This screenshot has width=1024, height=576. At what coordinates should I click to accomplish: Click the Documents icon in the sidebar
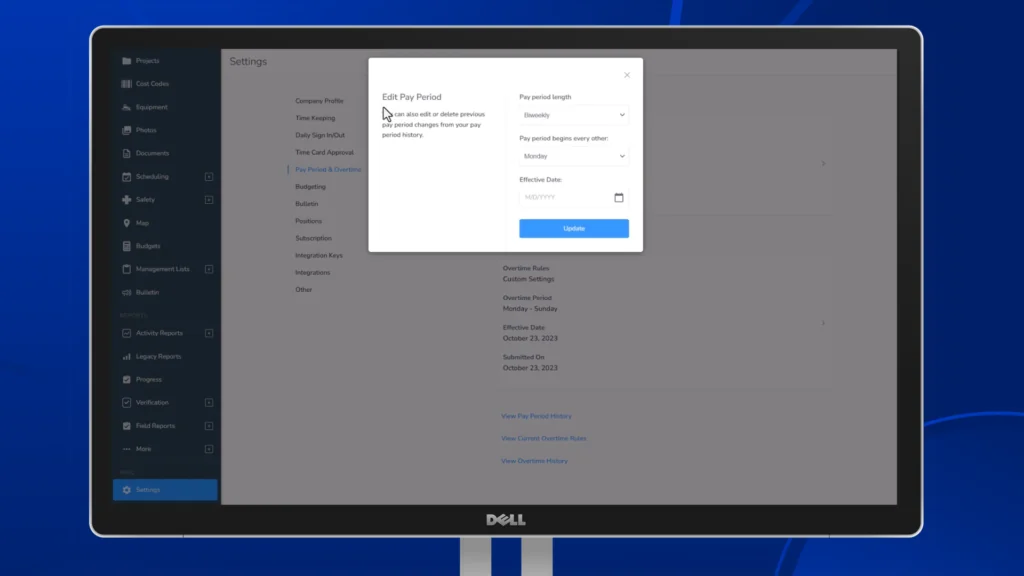(127, 153)
